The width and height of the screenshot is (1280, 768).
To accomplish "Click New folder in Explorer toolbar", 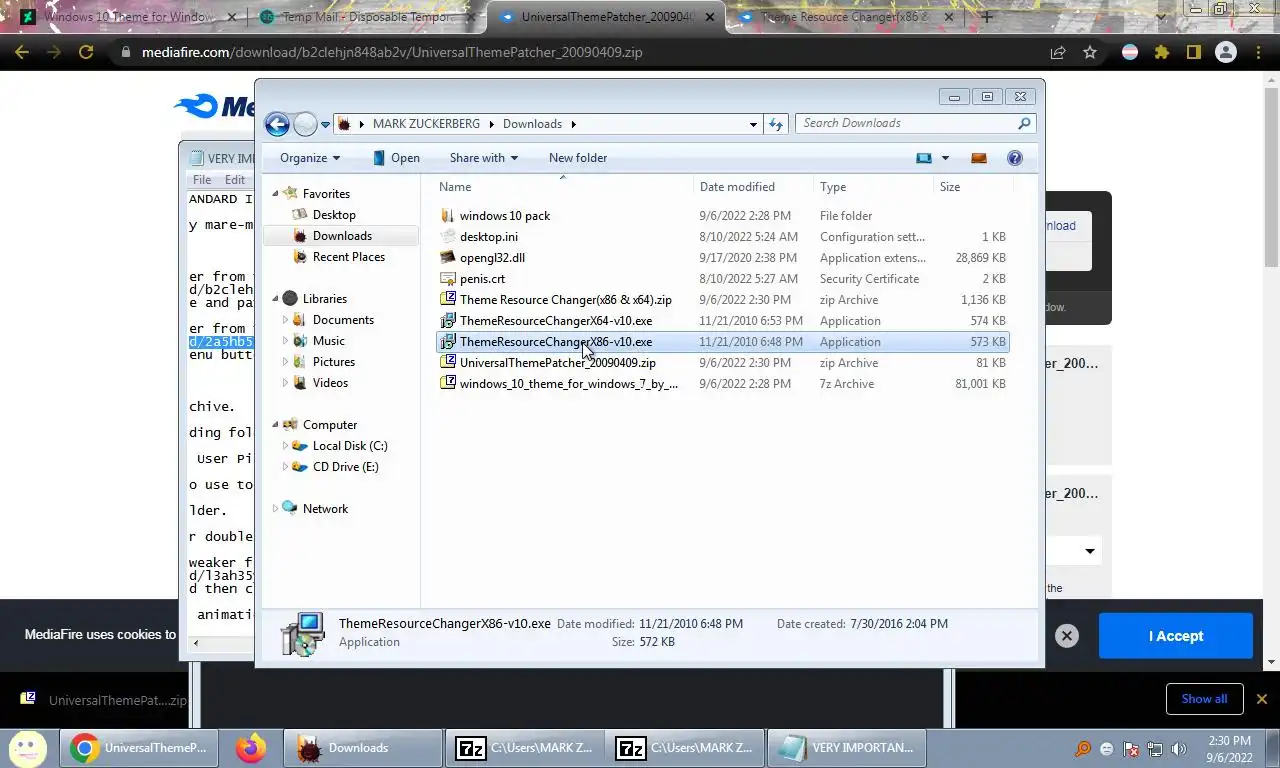I will pyautogui.click(x=578, y=158).
